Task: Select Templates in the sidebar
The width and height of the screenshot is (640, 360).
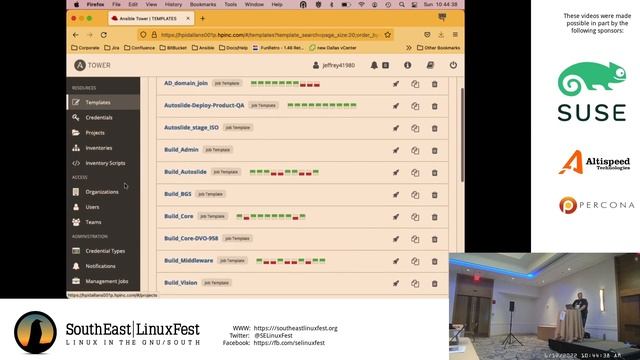Action: [x=103, y=102]
